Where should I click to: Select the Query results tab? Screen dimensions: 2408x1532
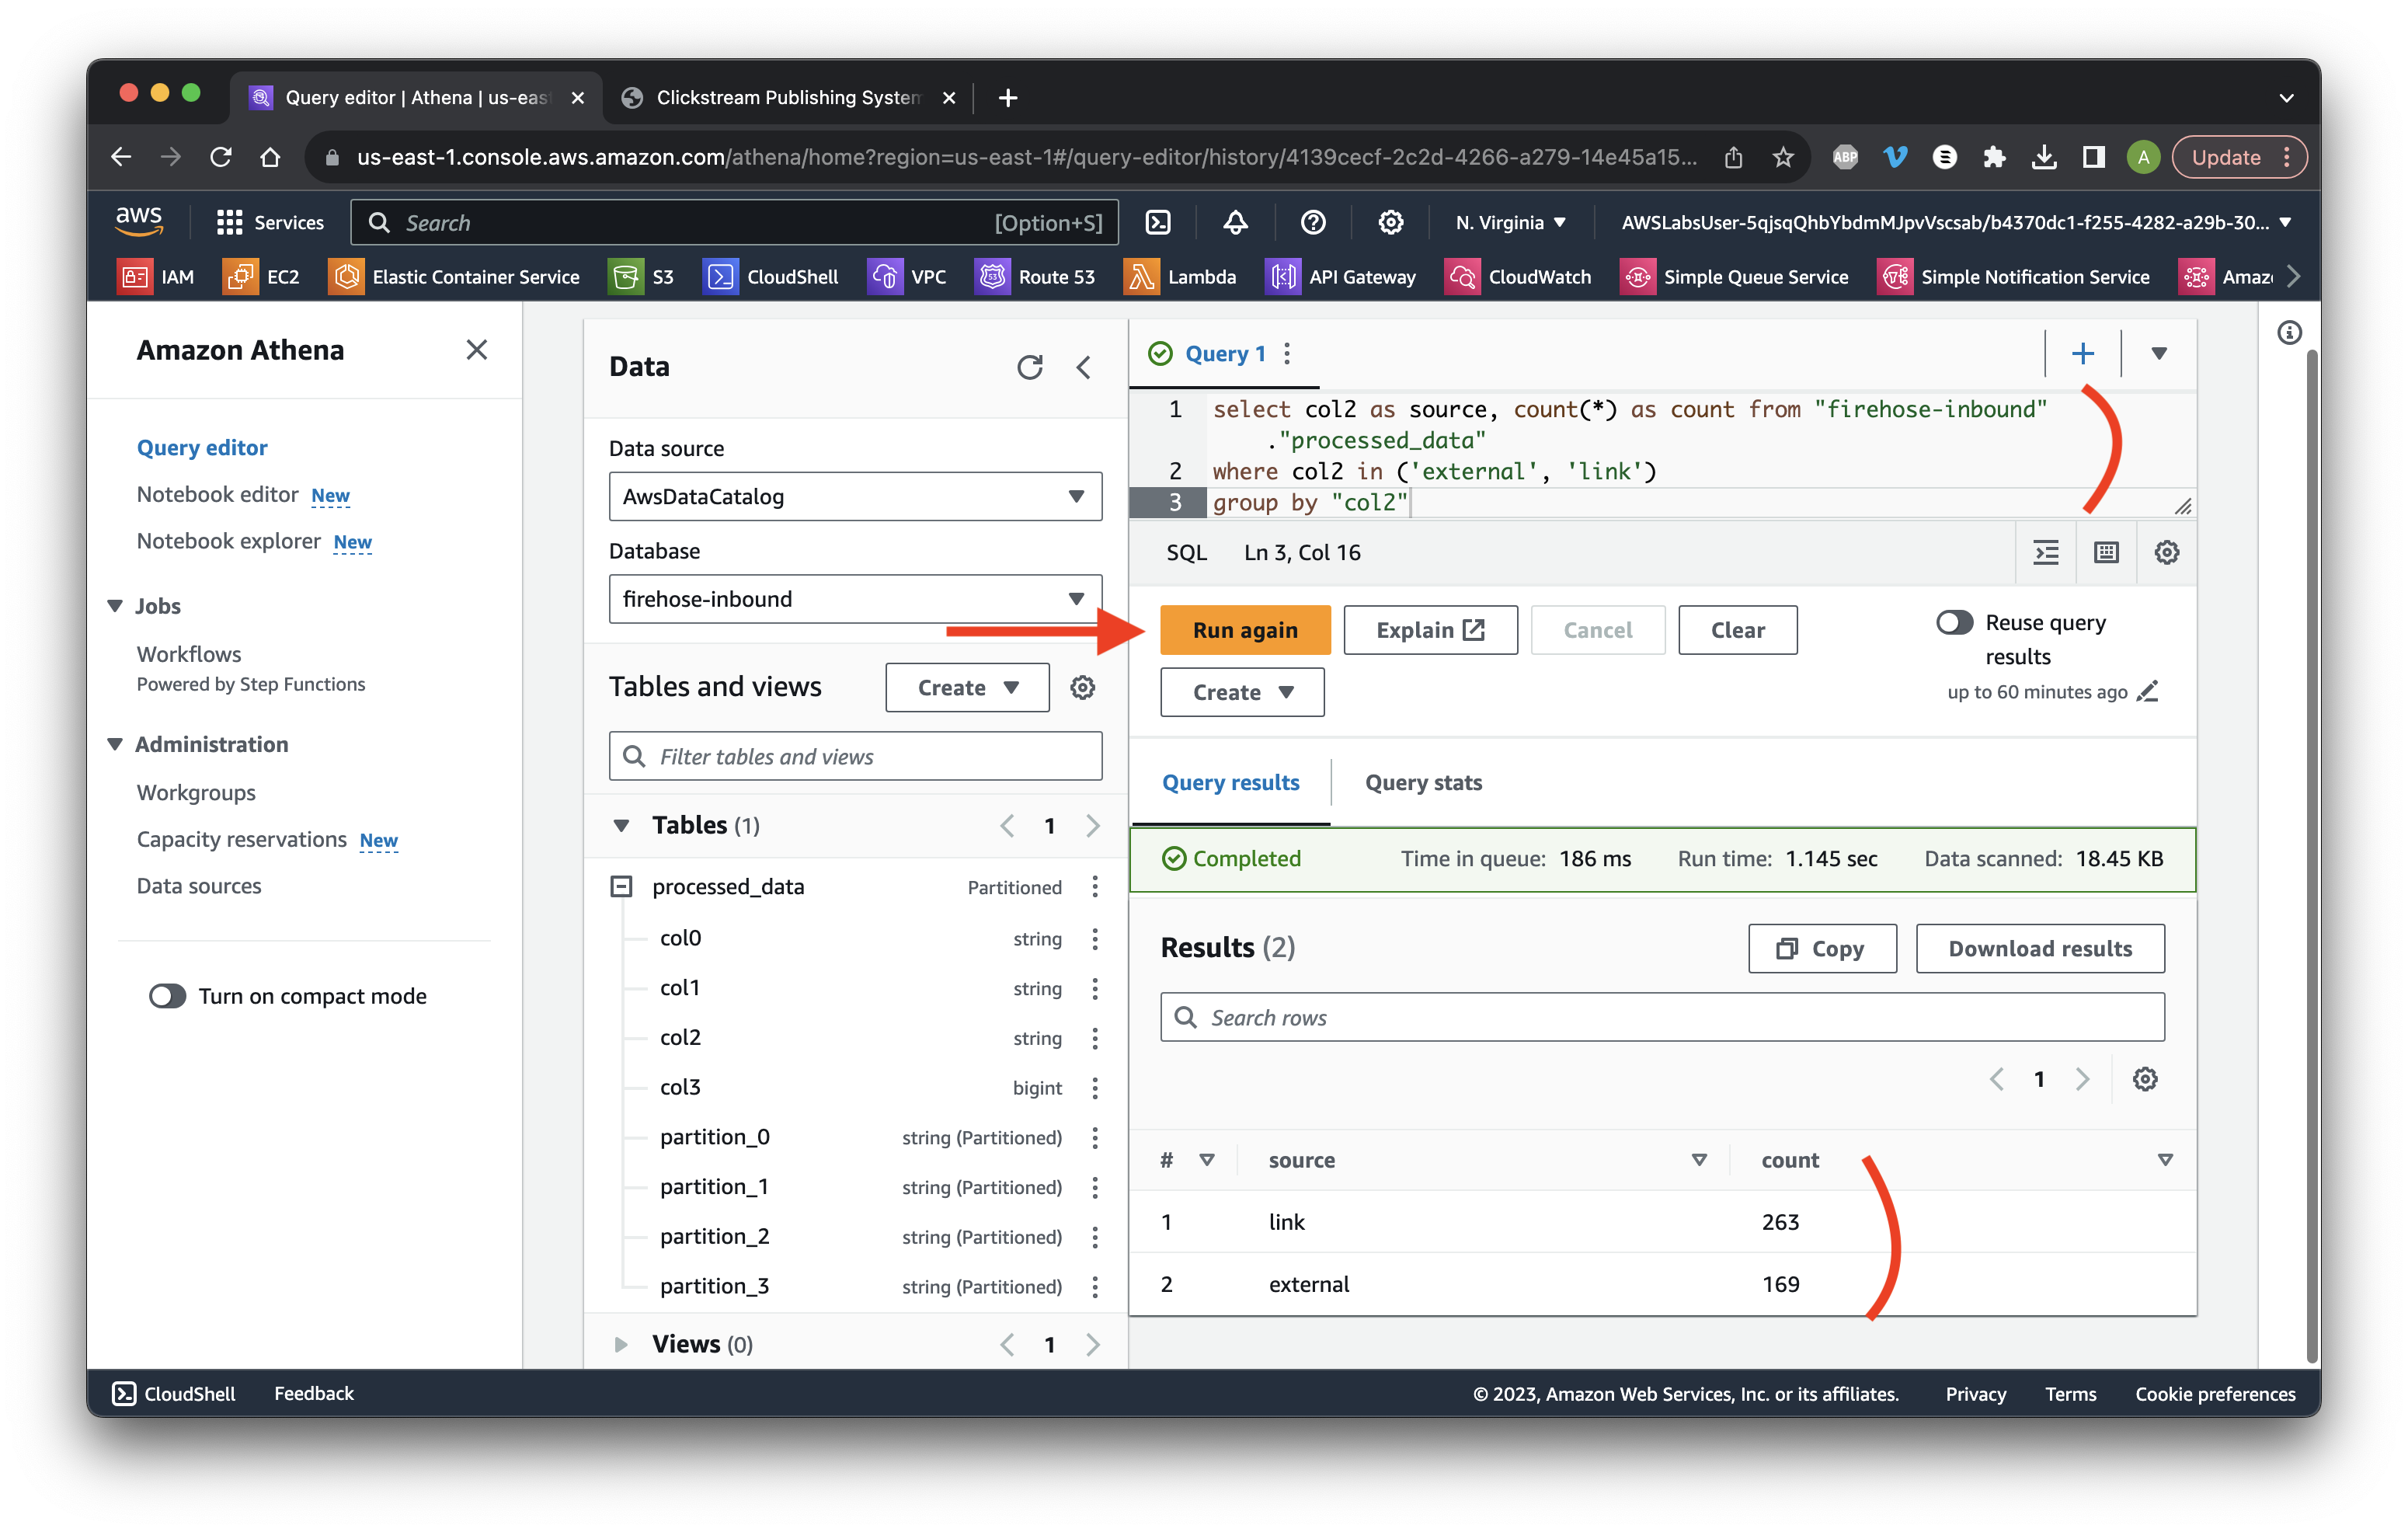click(1230, 782)
